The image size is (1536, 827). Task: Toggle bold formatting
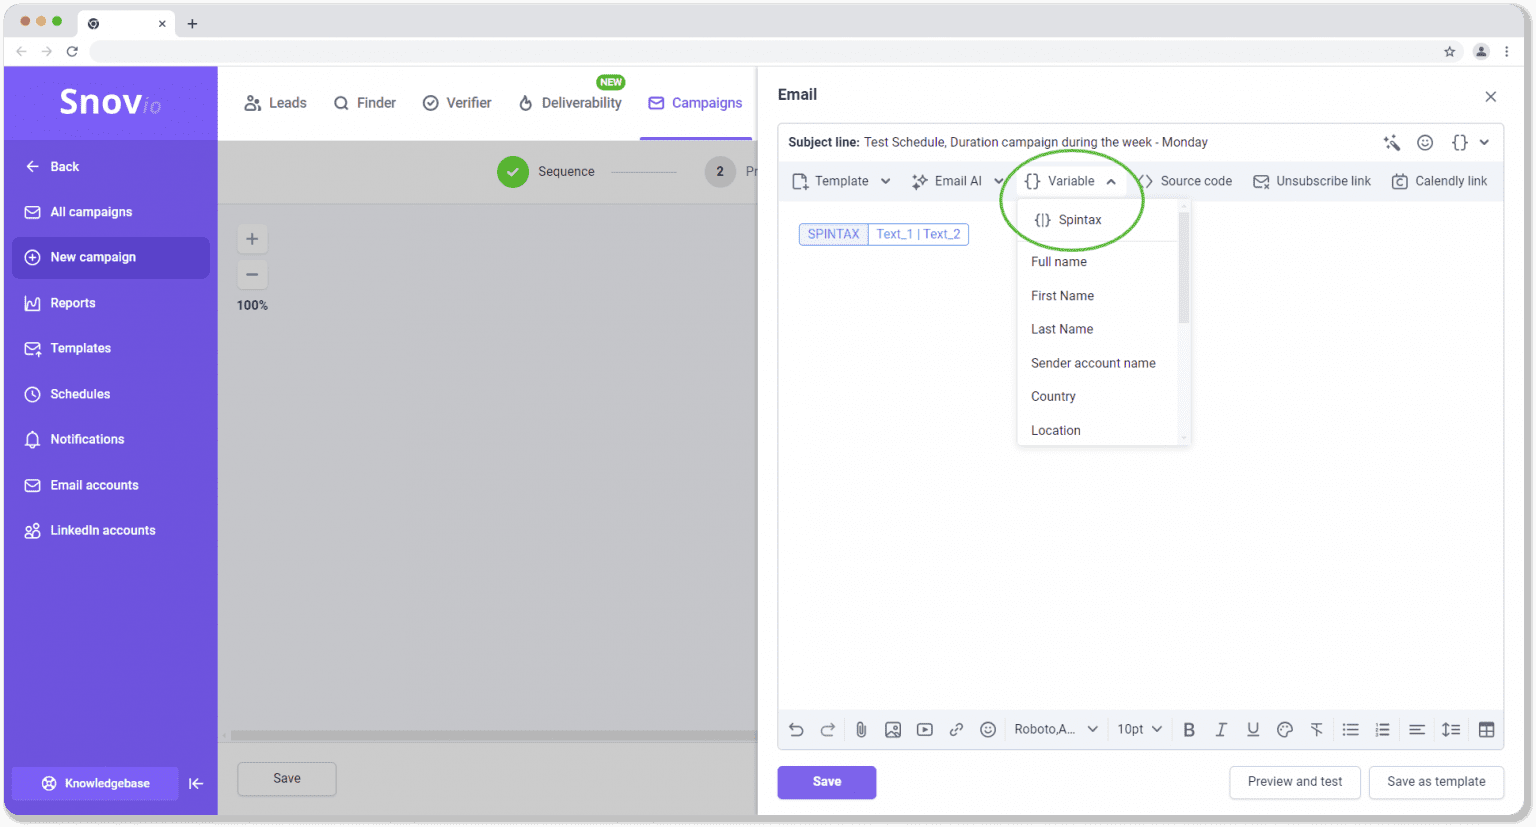click(x=1189, y=730)
